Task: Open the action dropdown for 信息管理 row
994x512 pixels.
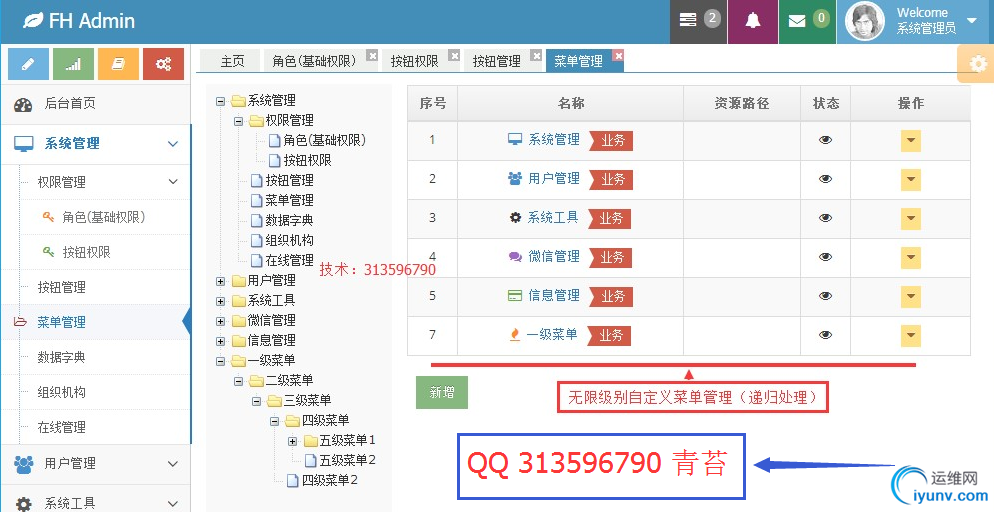Action: coord(910,297)
